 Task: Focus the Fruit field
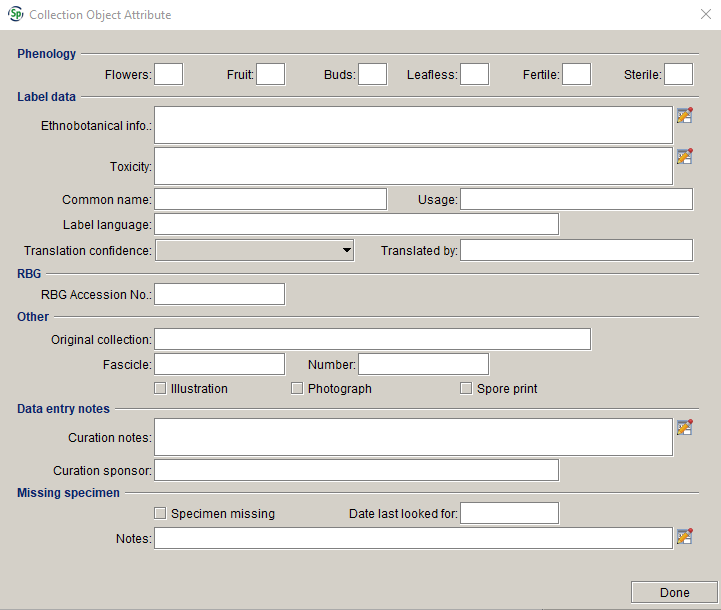[x=270, y=74]
